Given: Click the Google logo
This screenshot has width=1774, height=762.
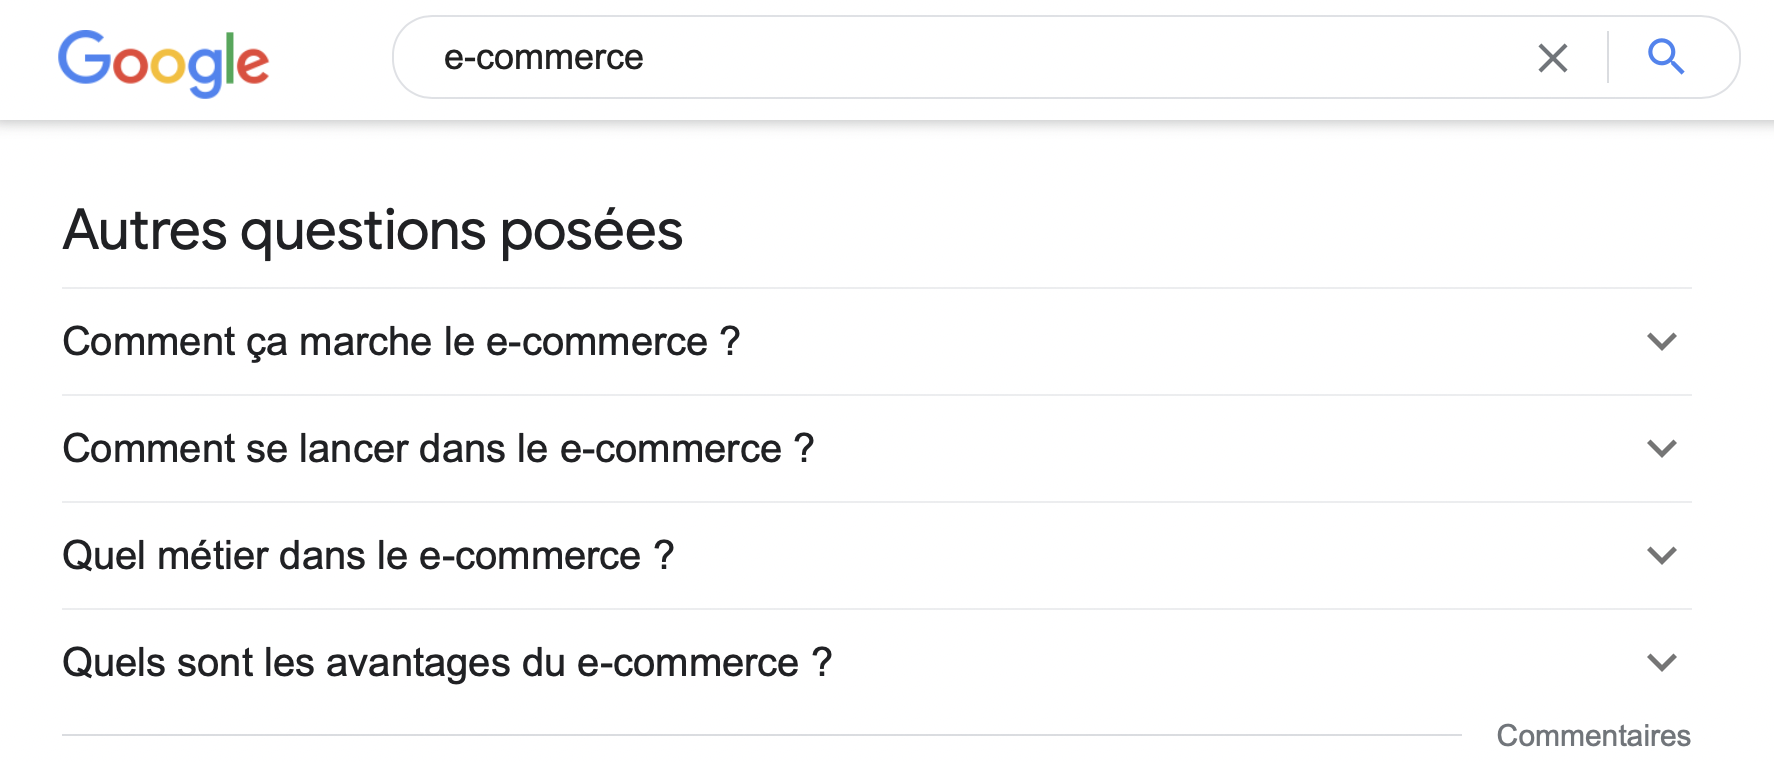Looking at the screenshot, I should (163, 62).
